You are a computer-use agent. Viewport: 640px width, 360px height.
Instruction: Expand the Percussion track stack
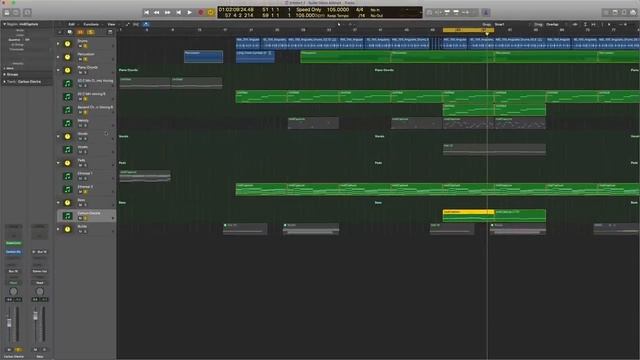click(x=58, y=57)
